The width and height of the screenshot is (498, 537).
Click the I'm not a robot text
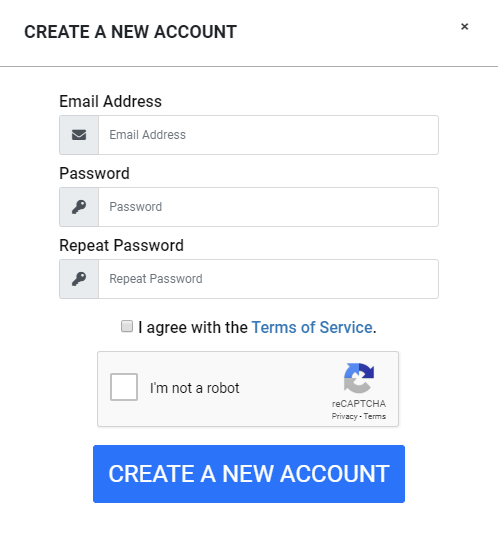[x=195, y=388]
